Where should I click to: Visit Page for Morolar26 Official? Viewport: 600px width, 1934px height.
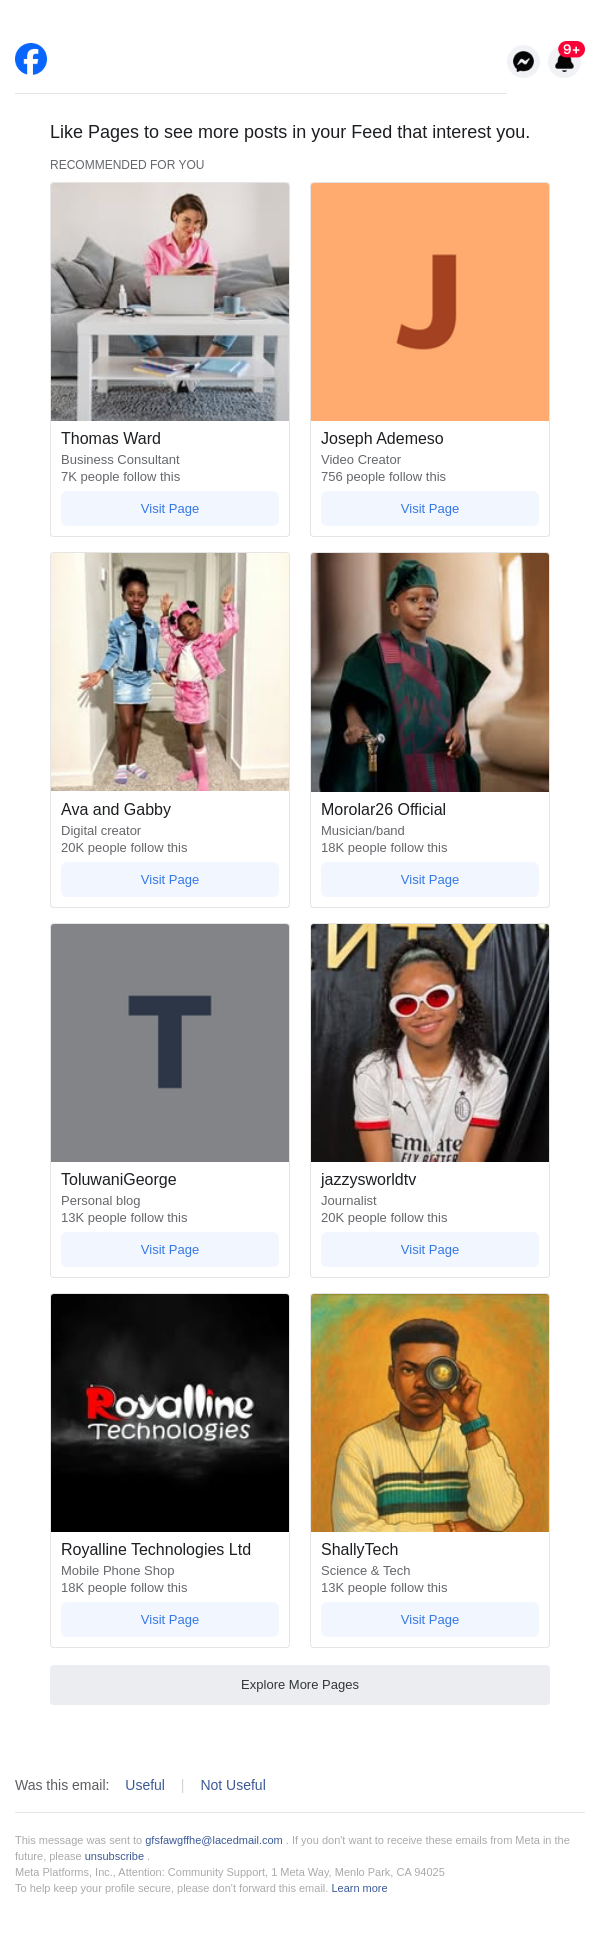pos(430,880)
